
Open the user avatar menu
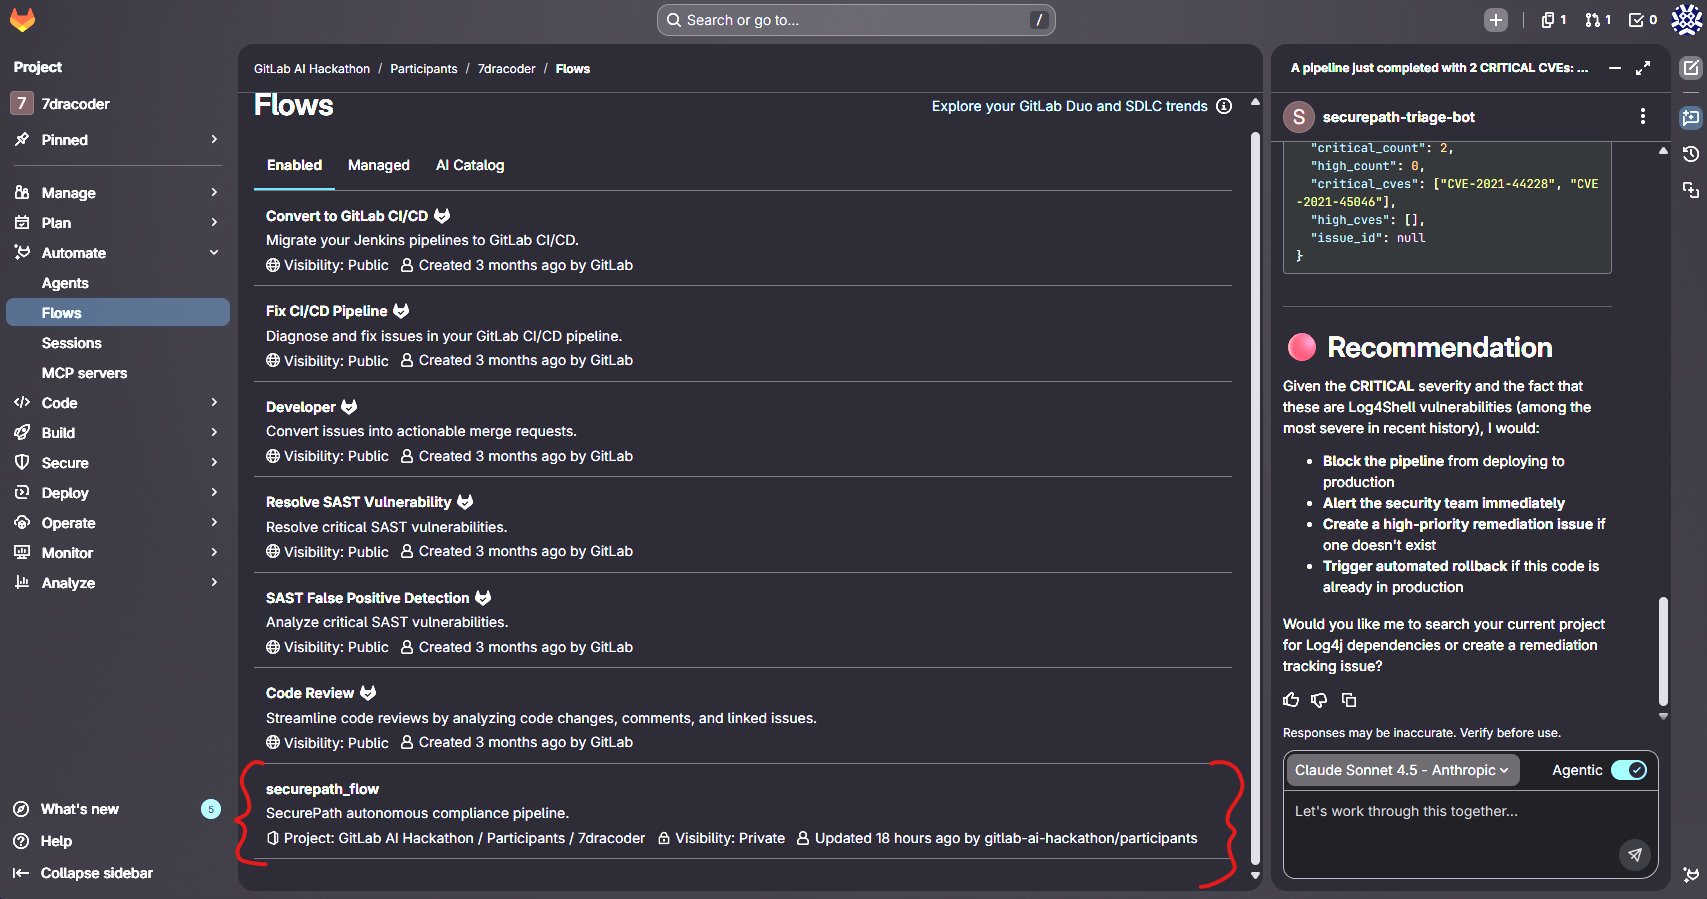[x=1686, y=20]
